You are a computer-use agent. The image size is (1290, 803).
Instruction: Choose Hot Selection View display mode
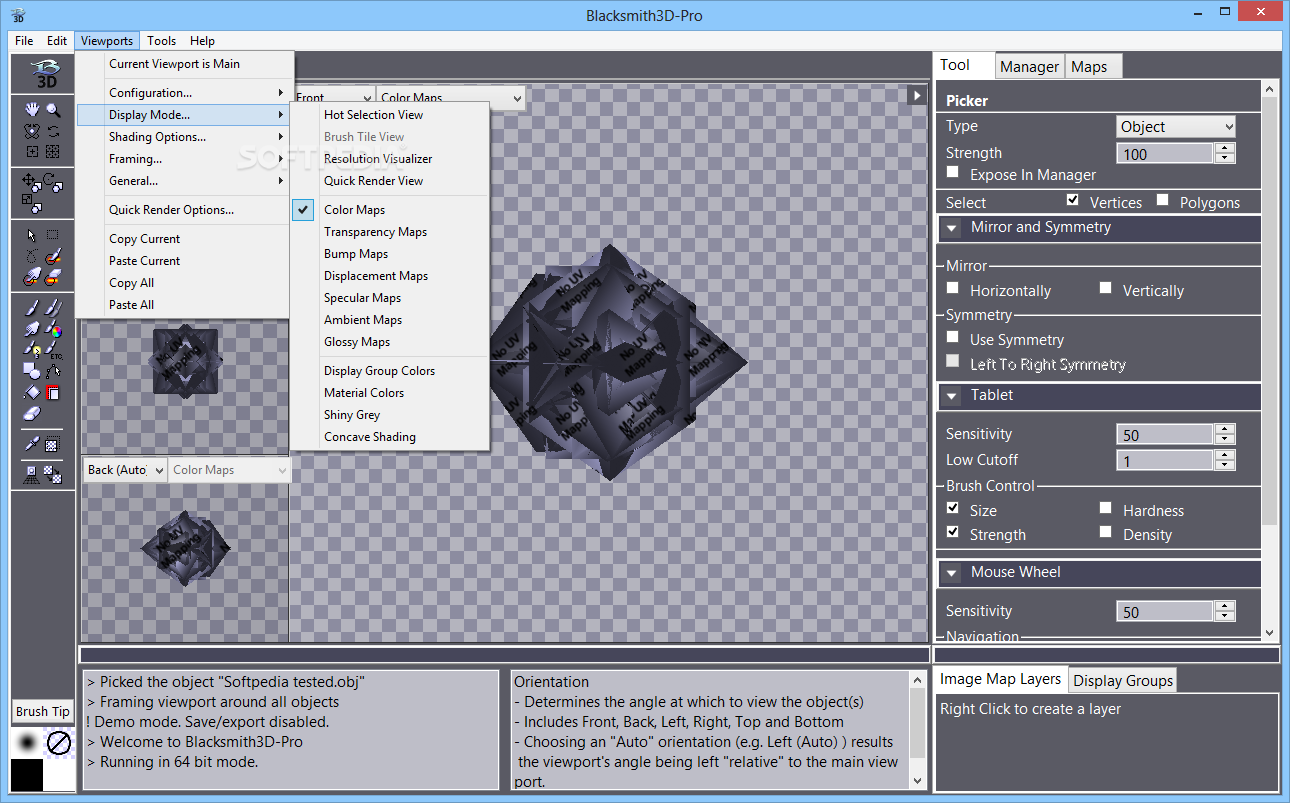pyautogui.click(x=390, y=115)
